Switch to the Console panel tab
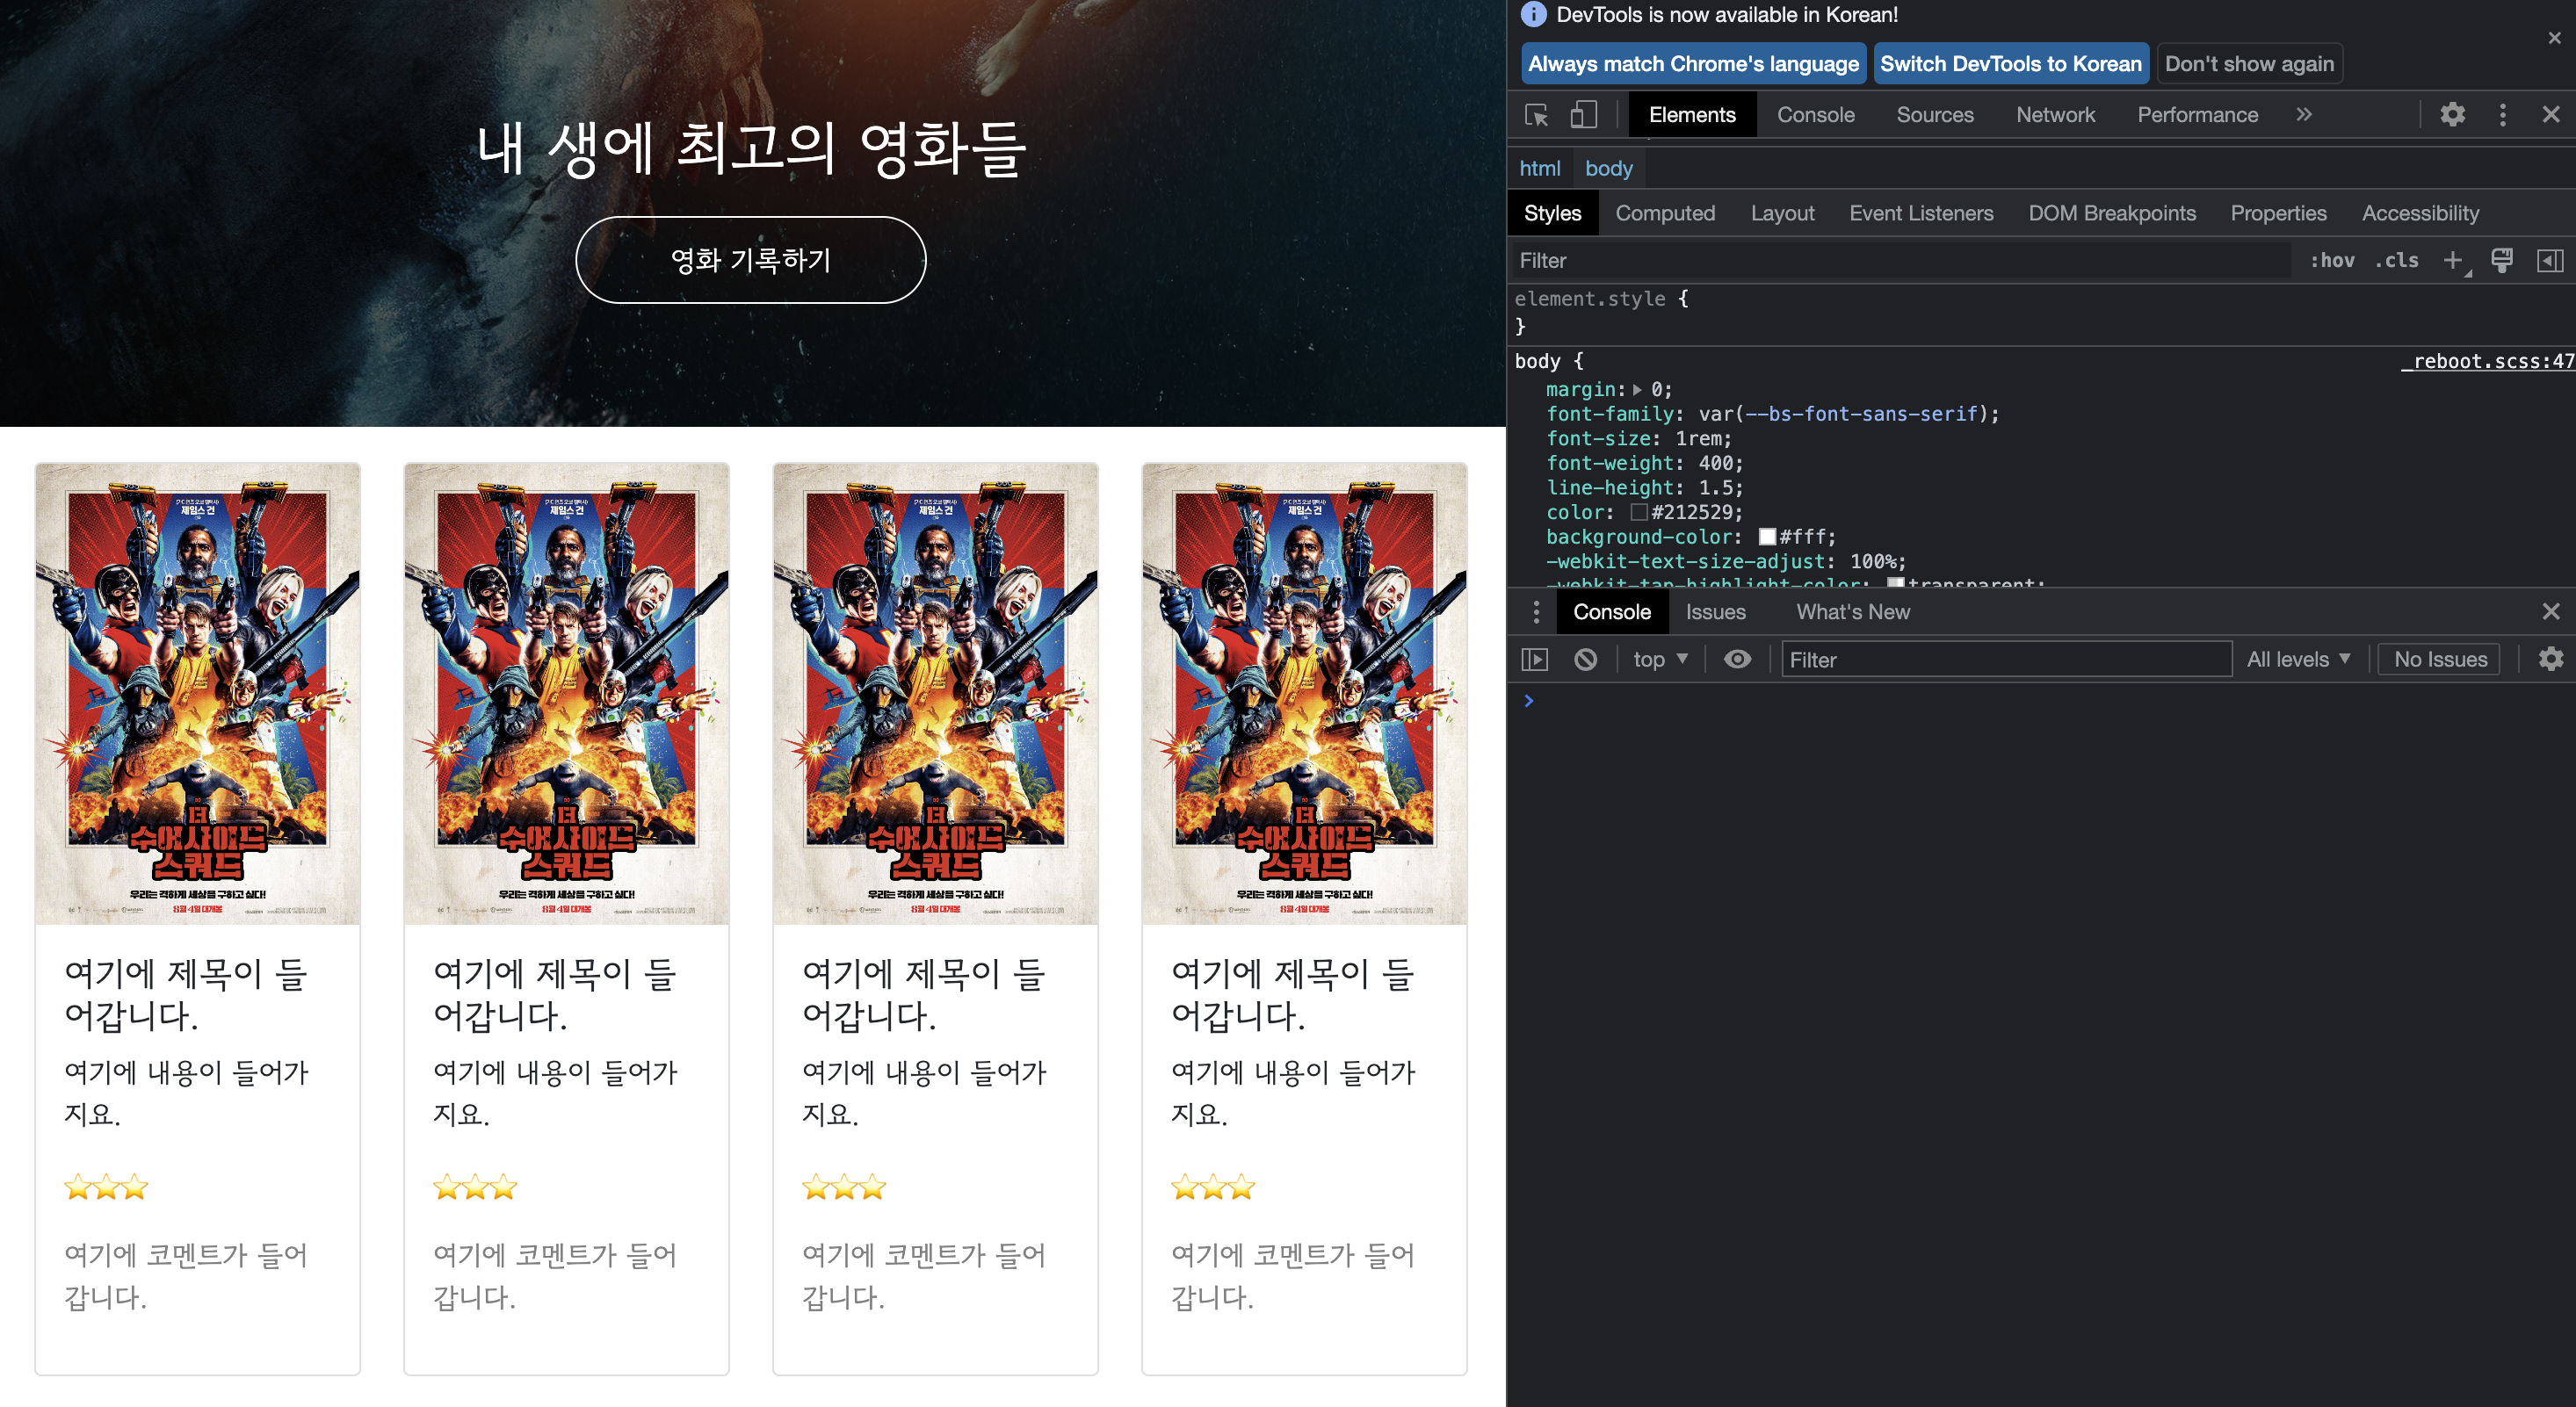 [1815, 115]
